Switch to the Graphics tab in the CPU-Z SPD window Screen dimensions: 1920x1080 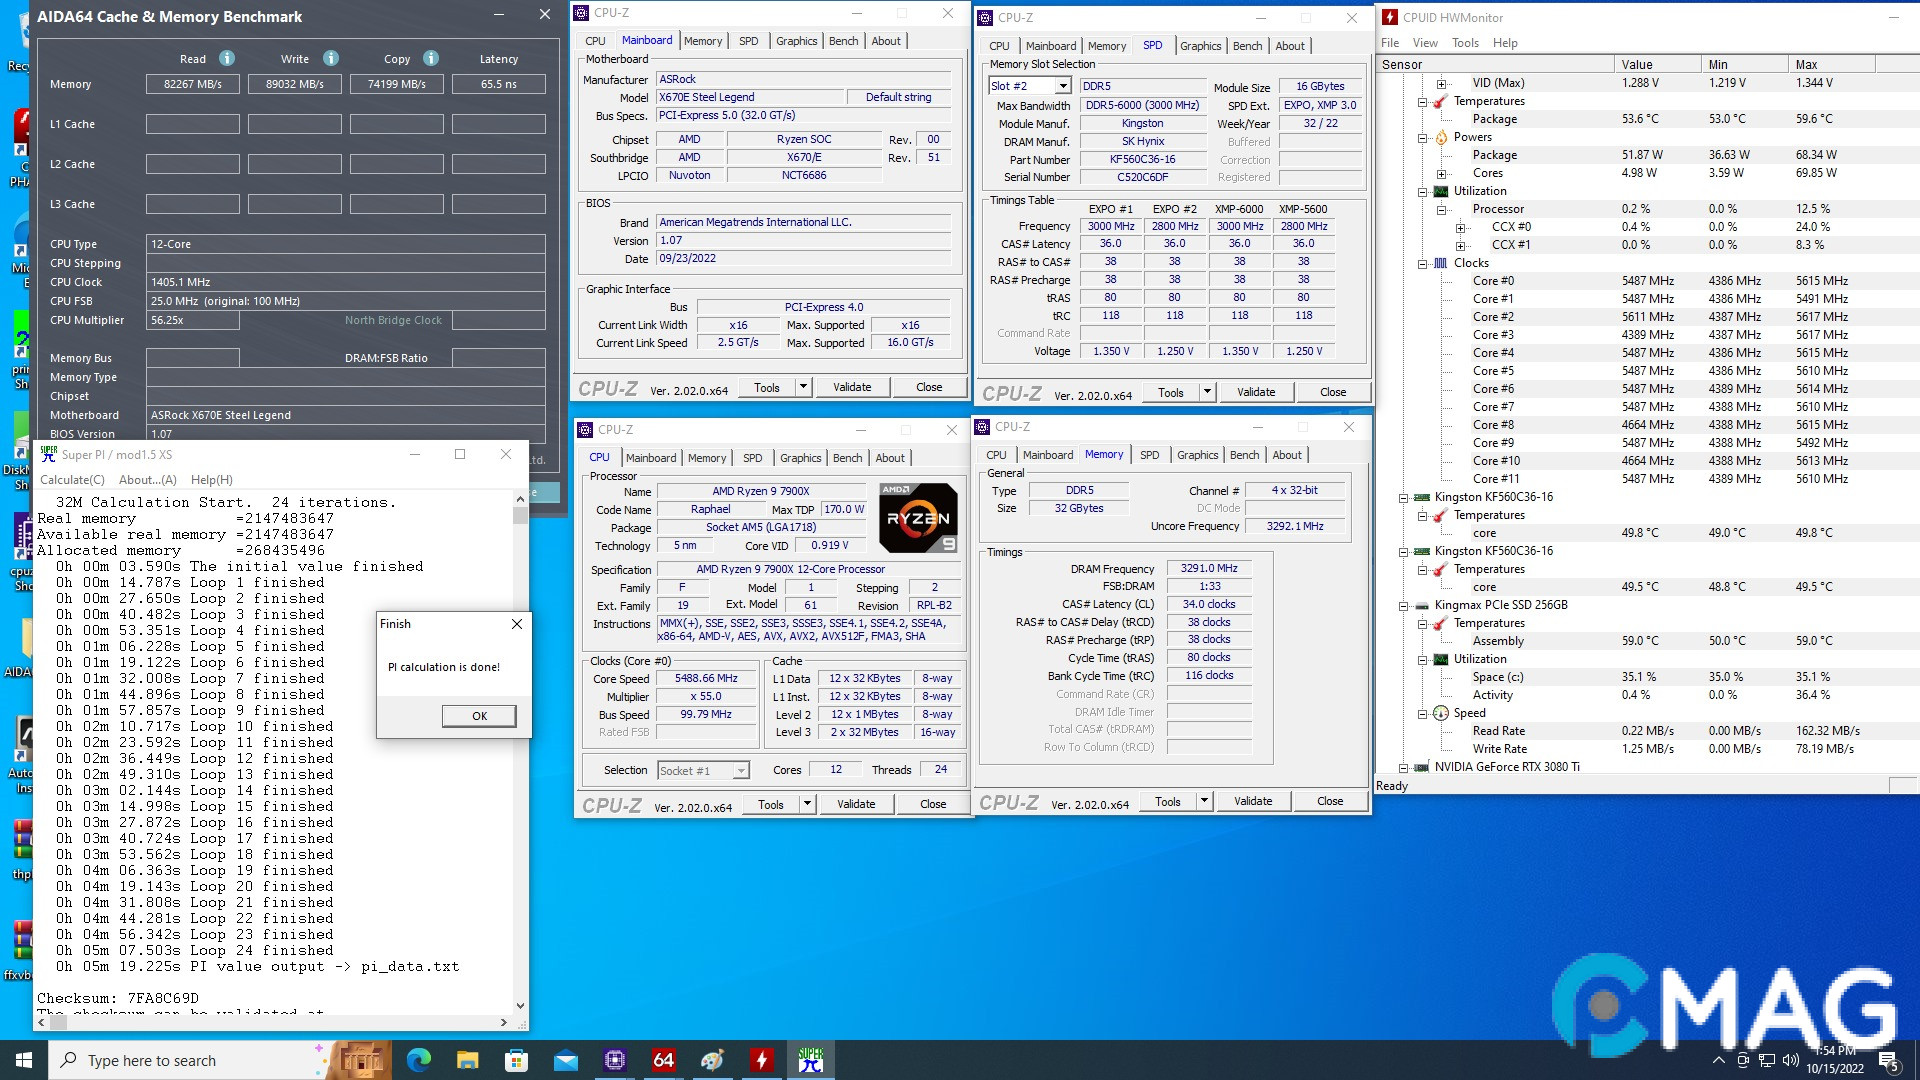pos(1200,46)
